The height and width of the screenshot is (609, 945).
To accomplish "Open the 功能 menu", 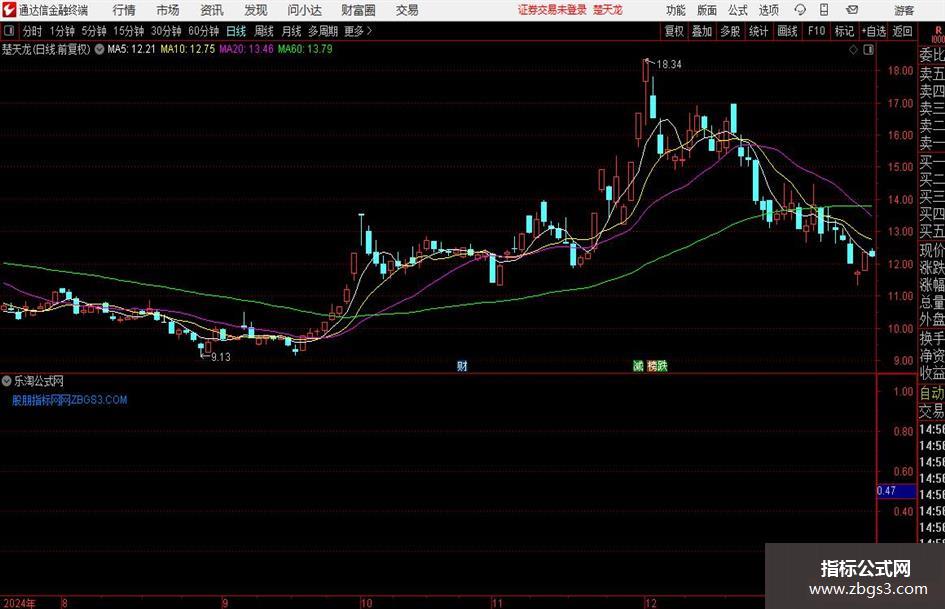I will point(676,10).
